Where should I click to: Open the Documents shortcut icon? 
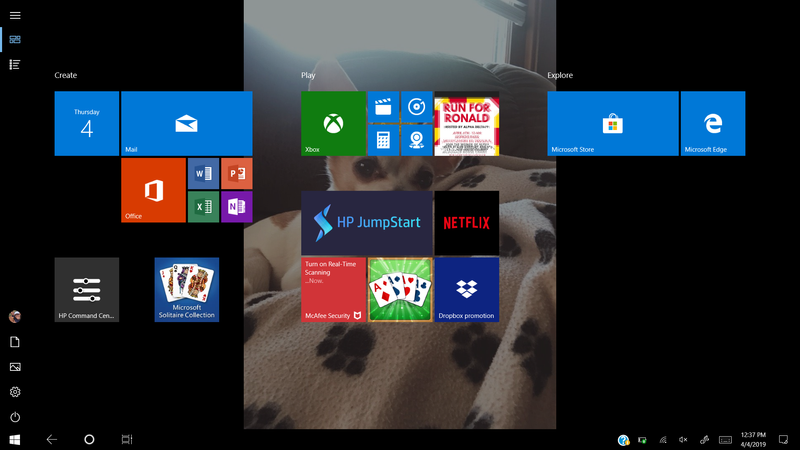15,342
